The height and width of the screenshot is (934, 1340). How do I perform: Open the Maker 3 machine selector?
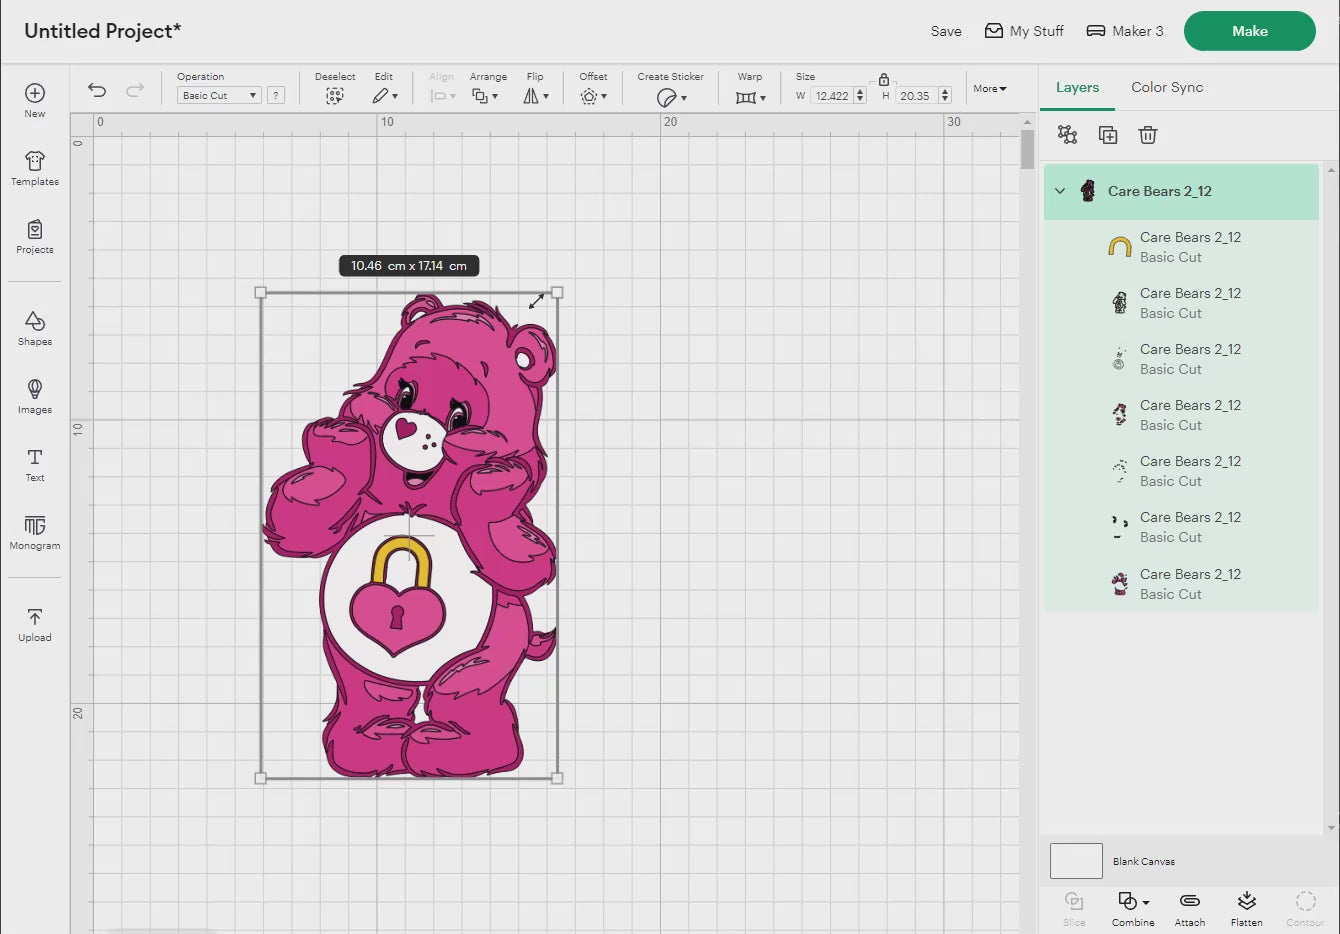click(x=1125, y=31)
